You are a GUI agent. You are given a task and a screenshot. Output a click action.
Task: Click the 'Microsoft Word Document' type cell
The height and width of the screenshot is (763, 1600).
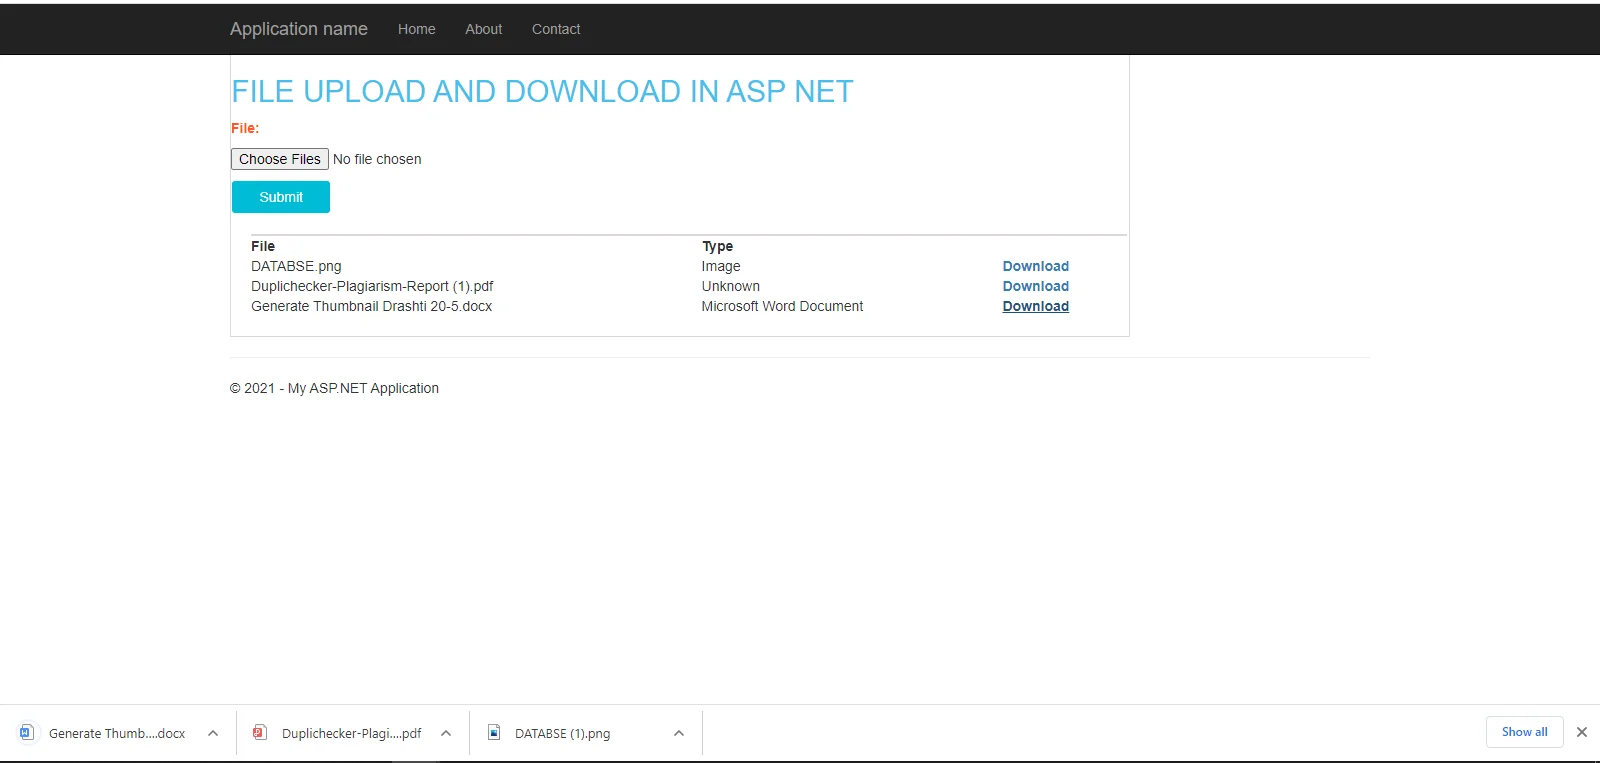pos(782,306)
